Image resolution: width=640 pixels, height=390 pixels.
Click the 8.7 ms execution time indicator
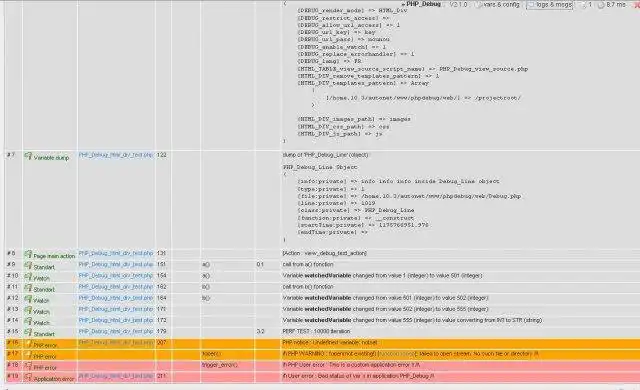pos(616,4)
